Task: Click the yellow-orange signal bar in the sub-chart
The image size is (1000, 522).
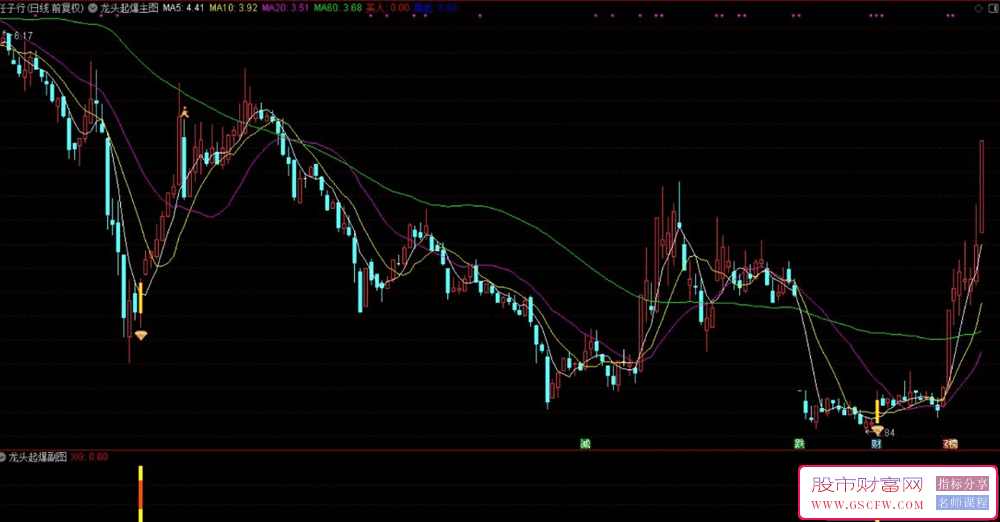Action: (140, 493)
